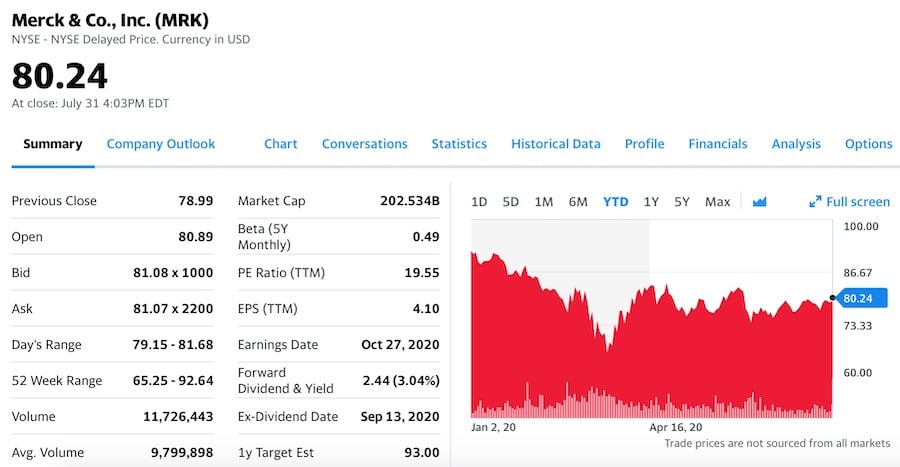Go to the Chart tab
This screenshot has width=900, height=467.
281,144
